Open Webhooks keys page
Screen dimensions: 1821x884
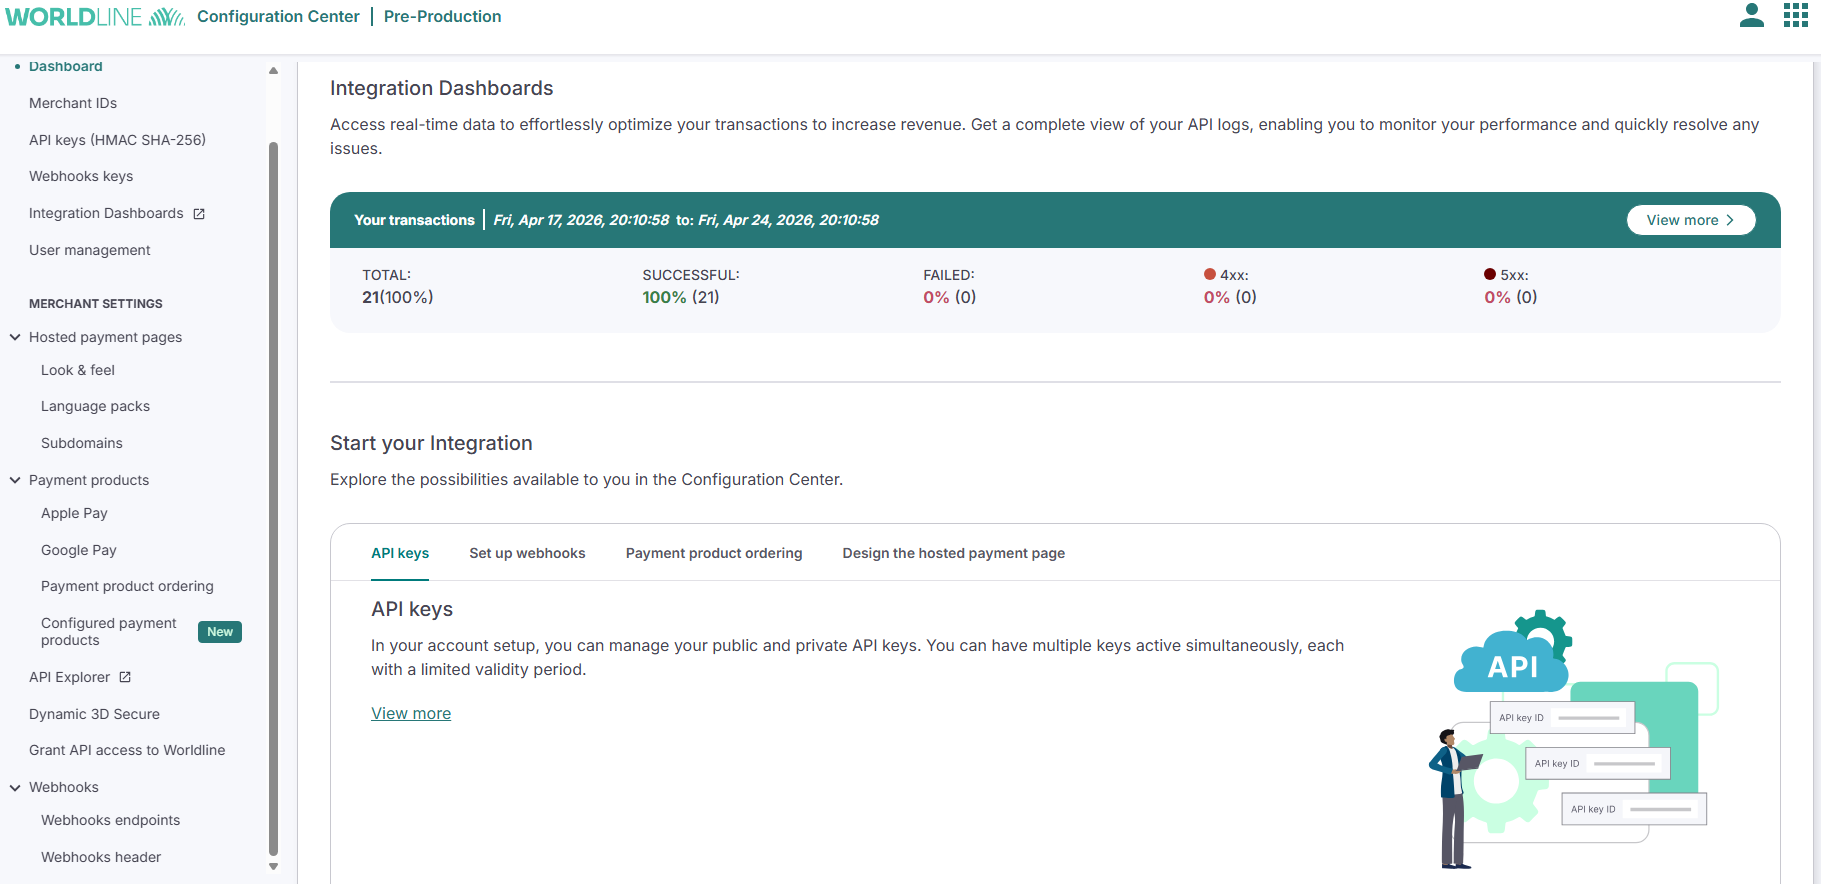click(81, 176)
